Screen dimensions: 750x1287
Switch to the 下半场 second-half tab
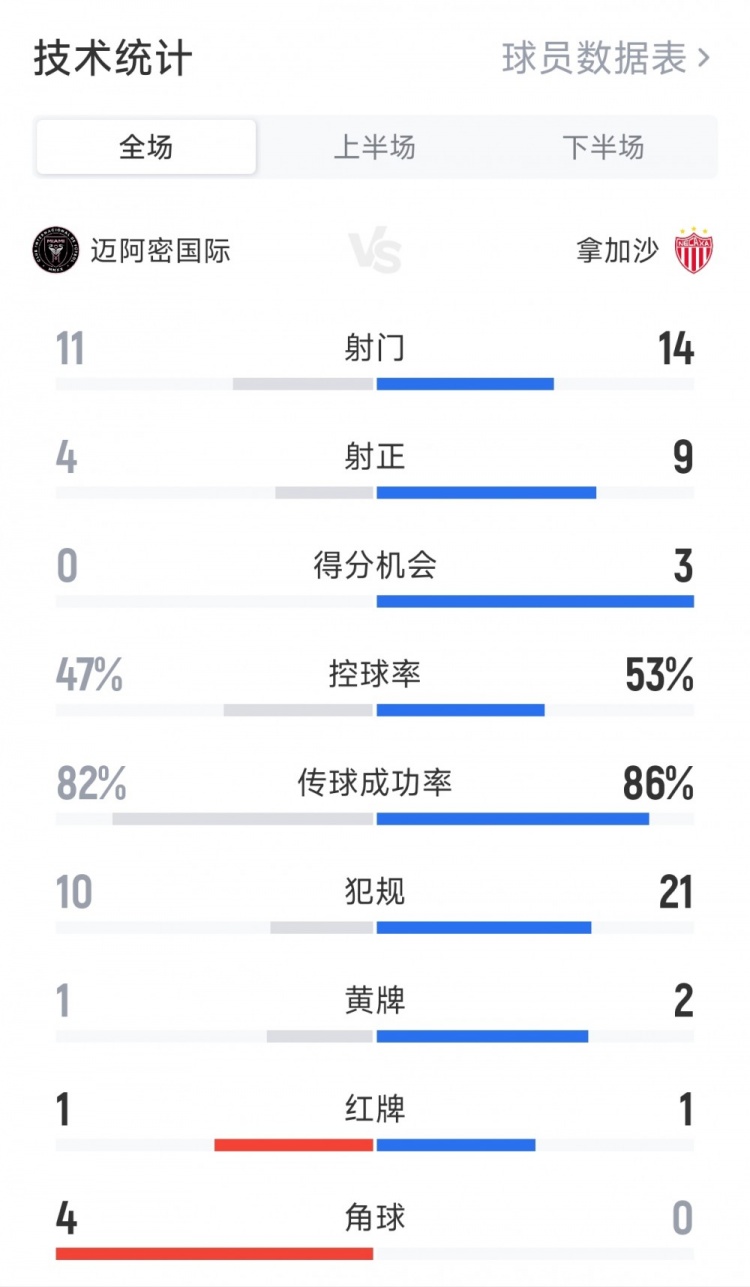click(604, 146)
